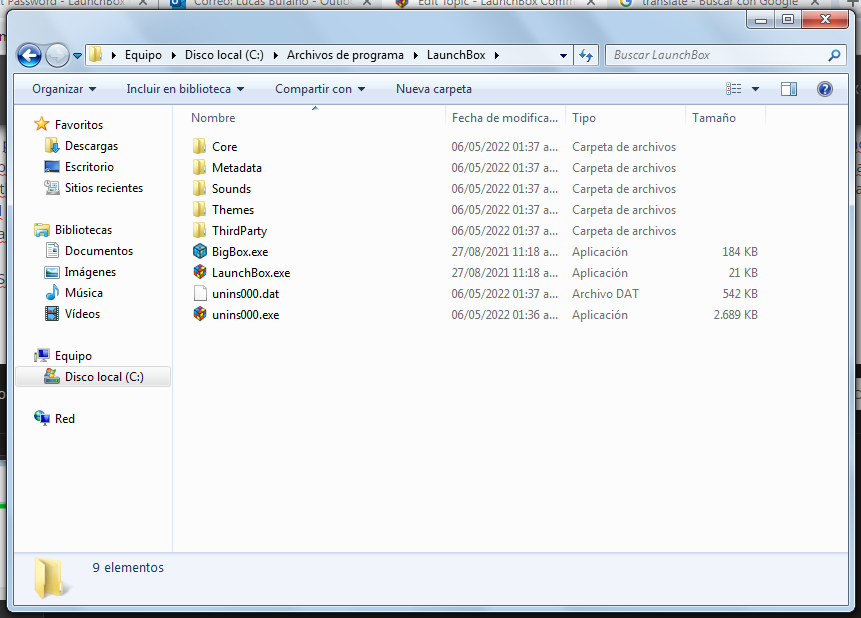Image resolution: width=861 pixels, height=618 pixels.
Task: Open the BigBox.exe application icon
Action: click(x=200, y=252)
